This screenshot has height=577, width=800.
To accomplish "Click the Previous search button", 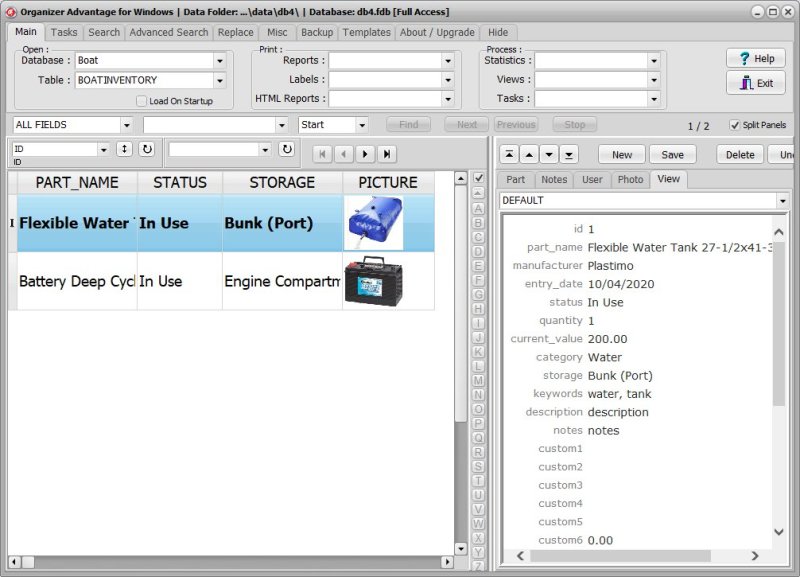I will click(x=516, y=124).
